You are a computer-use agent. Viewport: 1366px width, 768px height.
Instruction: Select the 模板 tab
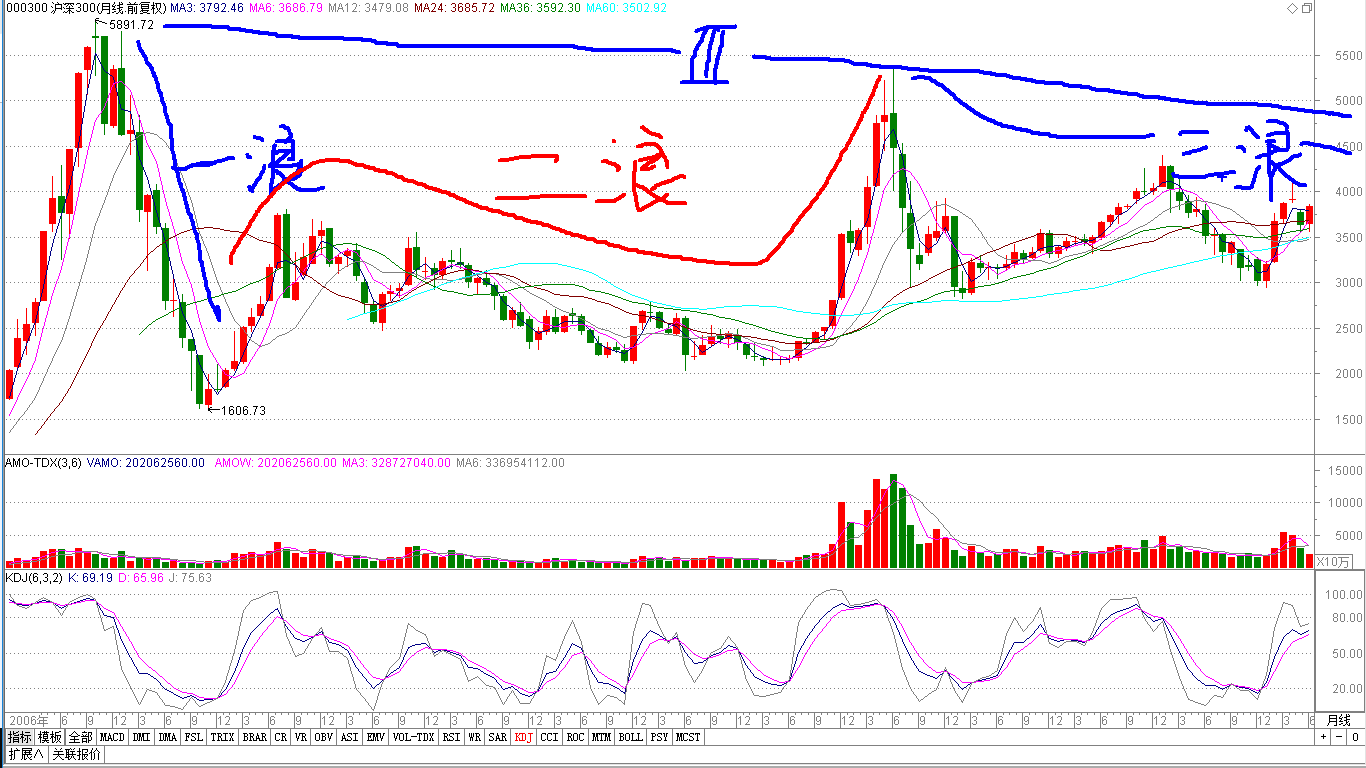pos(50,737)
